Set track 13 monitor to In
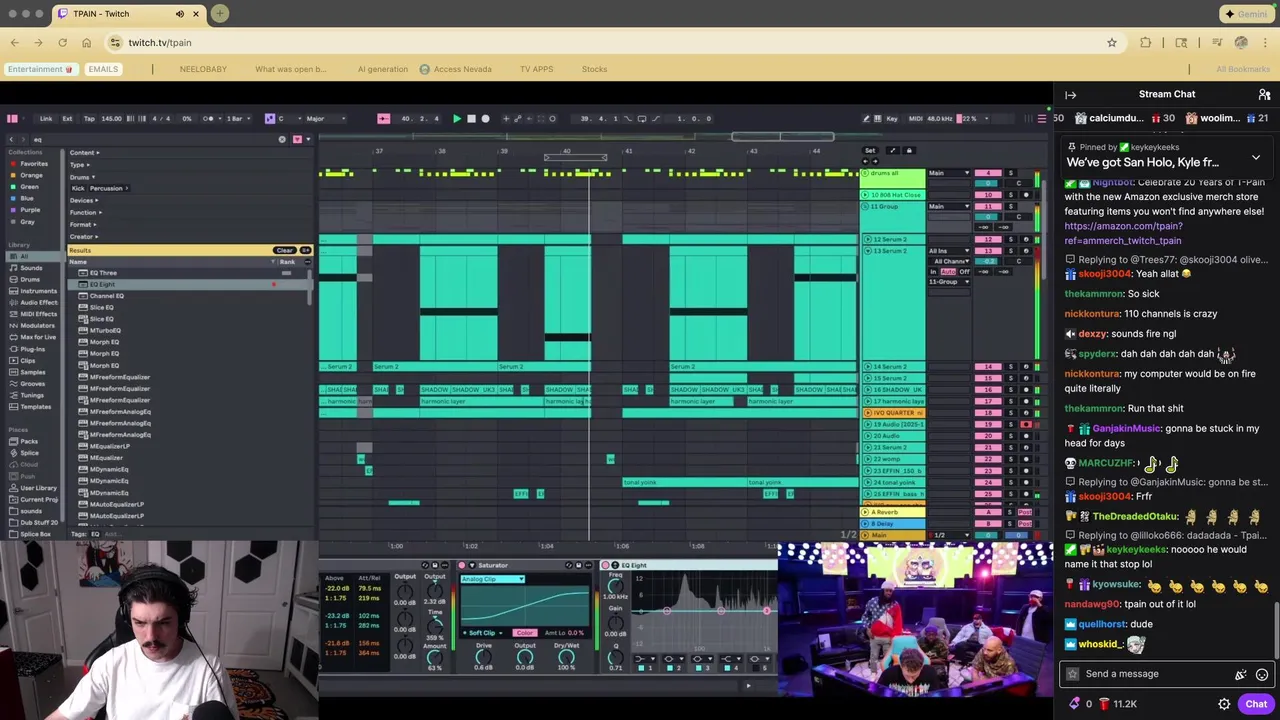The height and width of the screenshot is (720, 1280). click(934, 272)
